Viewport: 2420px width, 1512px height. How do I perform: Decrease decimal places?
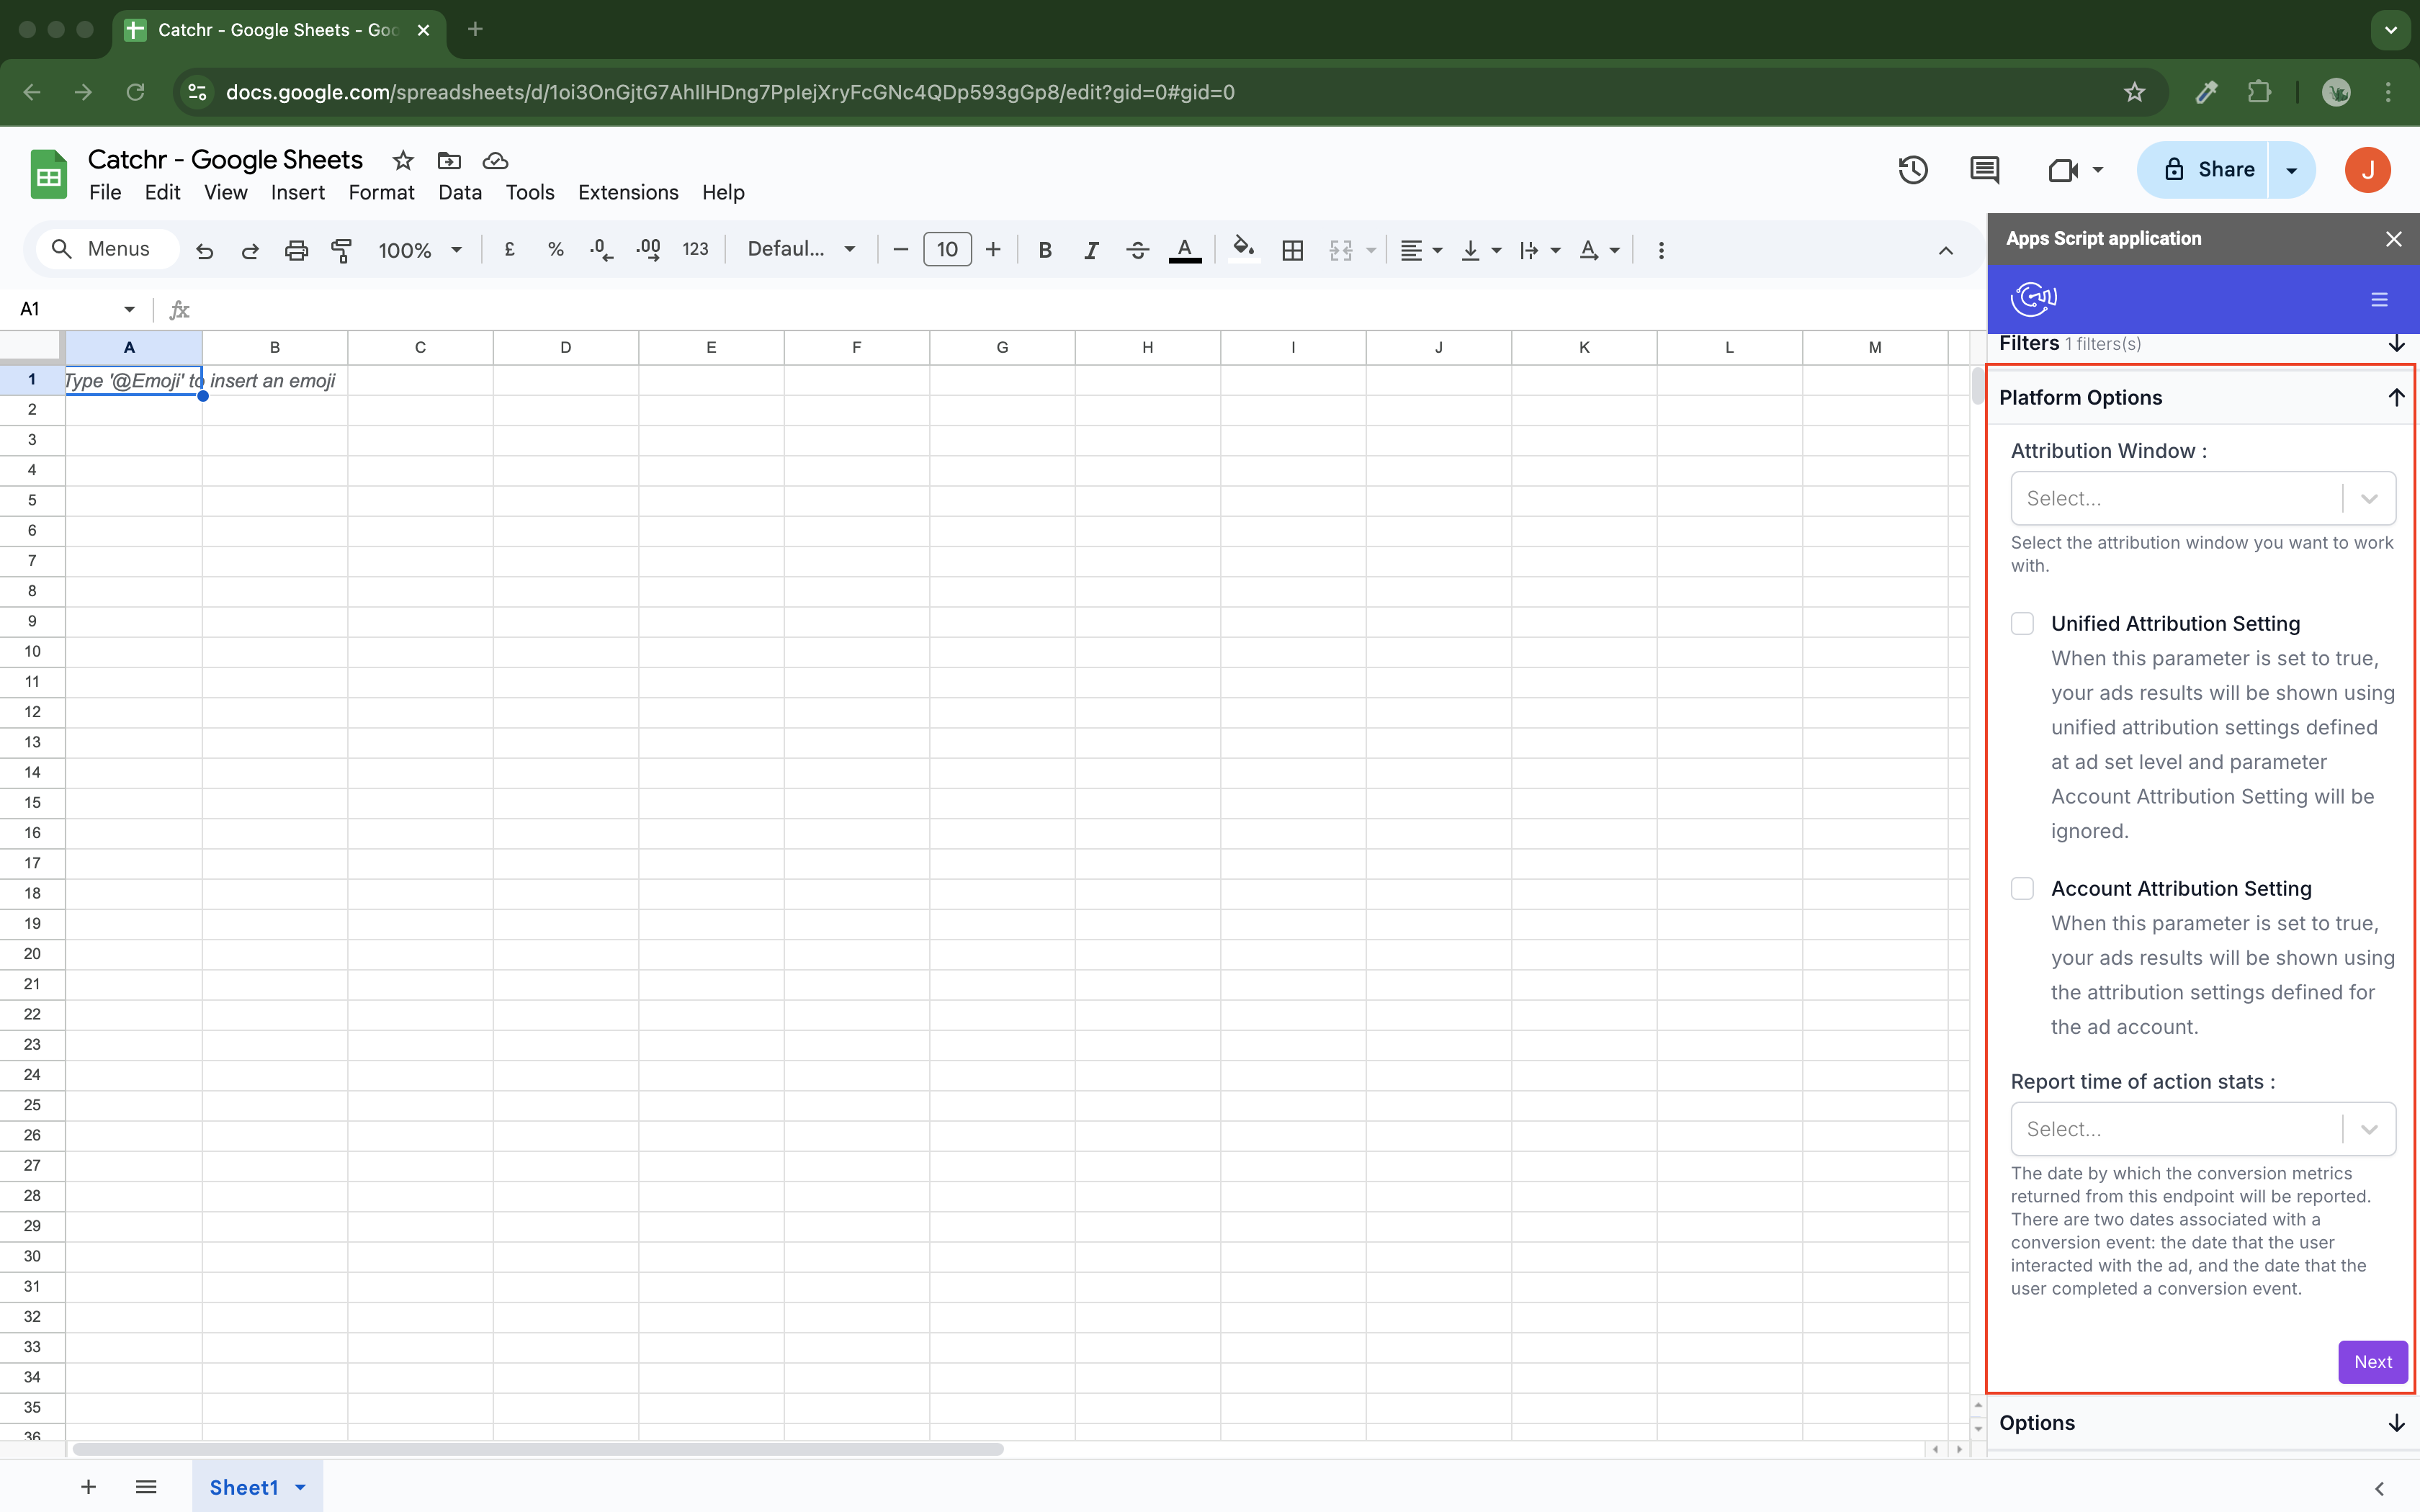point(601,250)
